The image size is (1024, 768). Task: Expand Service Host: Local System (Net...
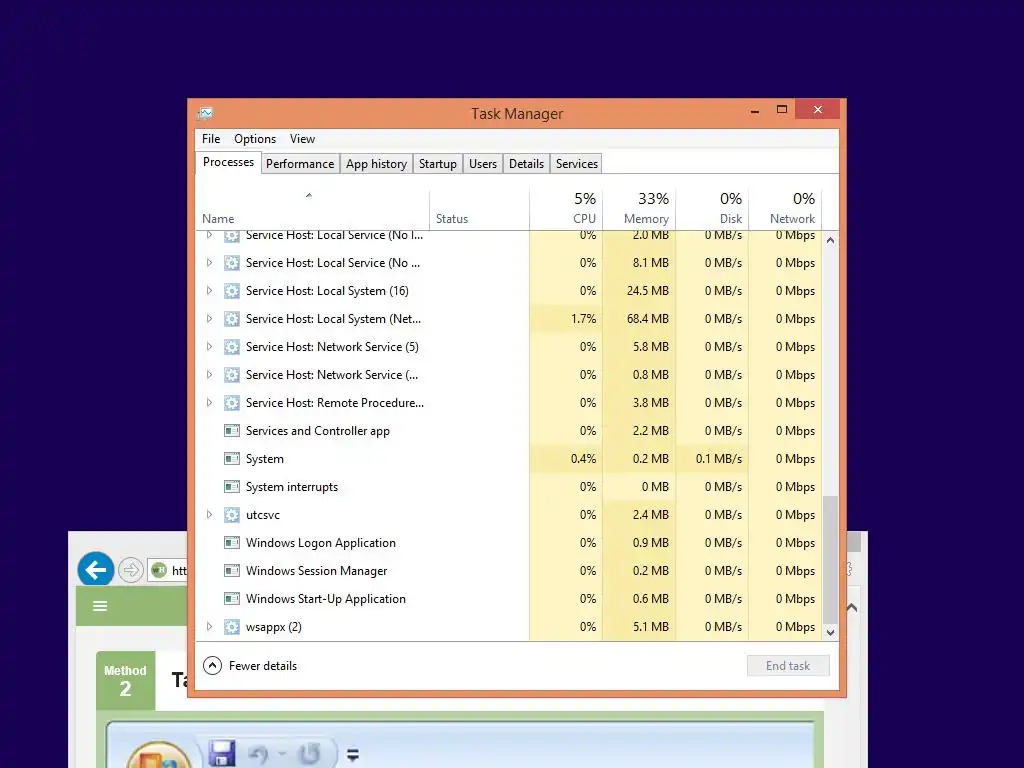209,319
